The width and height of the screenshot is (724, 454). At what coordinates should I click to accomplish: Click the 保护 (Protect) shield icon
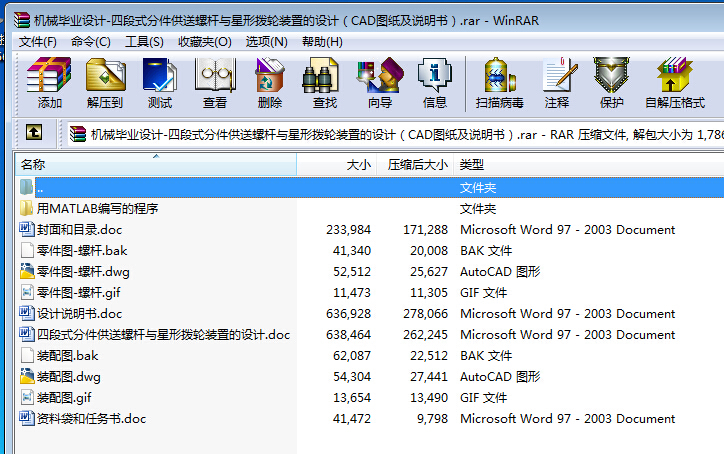611,74
